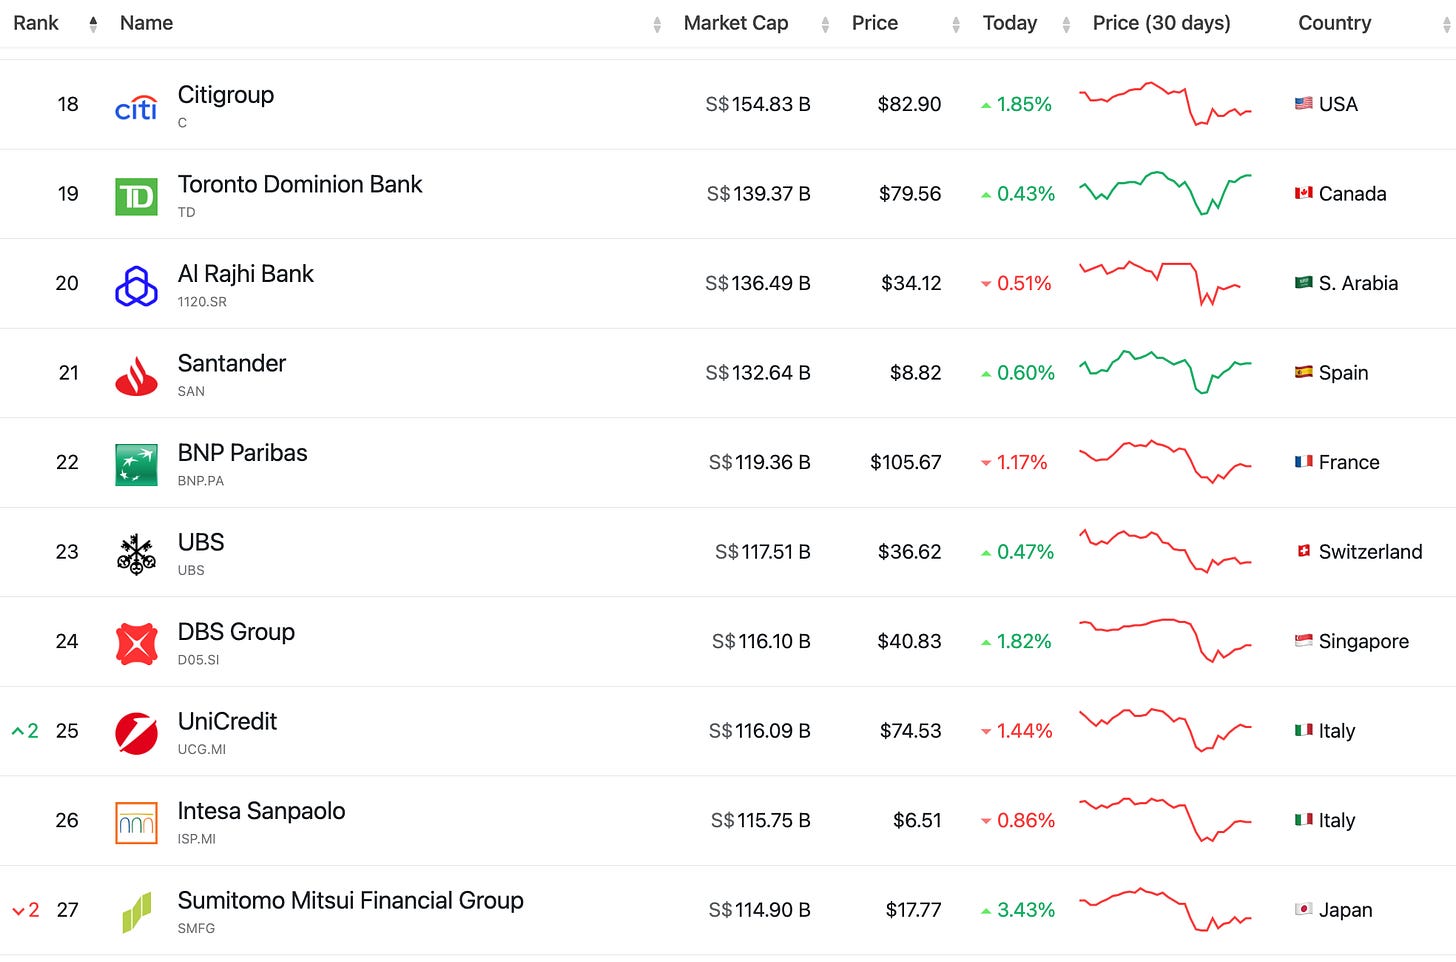
Task: Click the green up arrow beside Citigroup's 1.85%
Action: [x=987, y=105]
